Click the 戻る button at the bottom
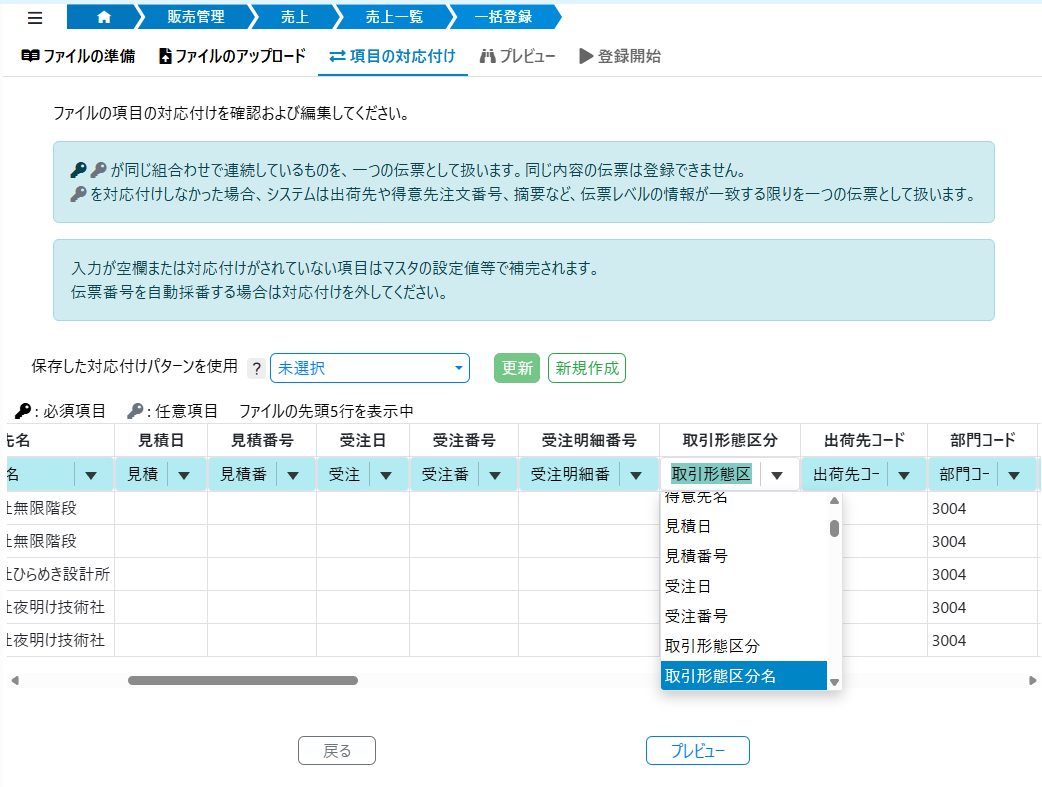The height and width of the screenshot is (787, 1042). click(336, 750)
